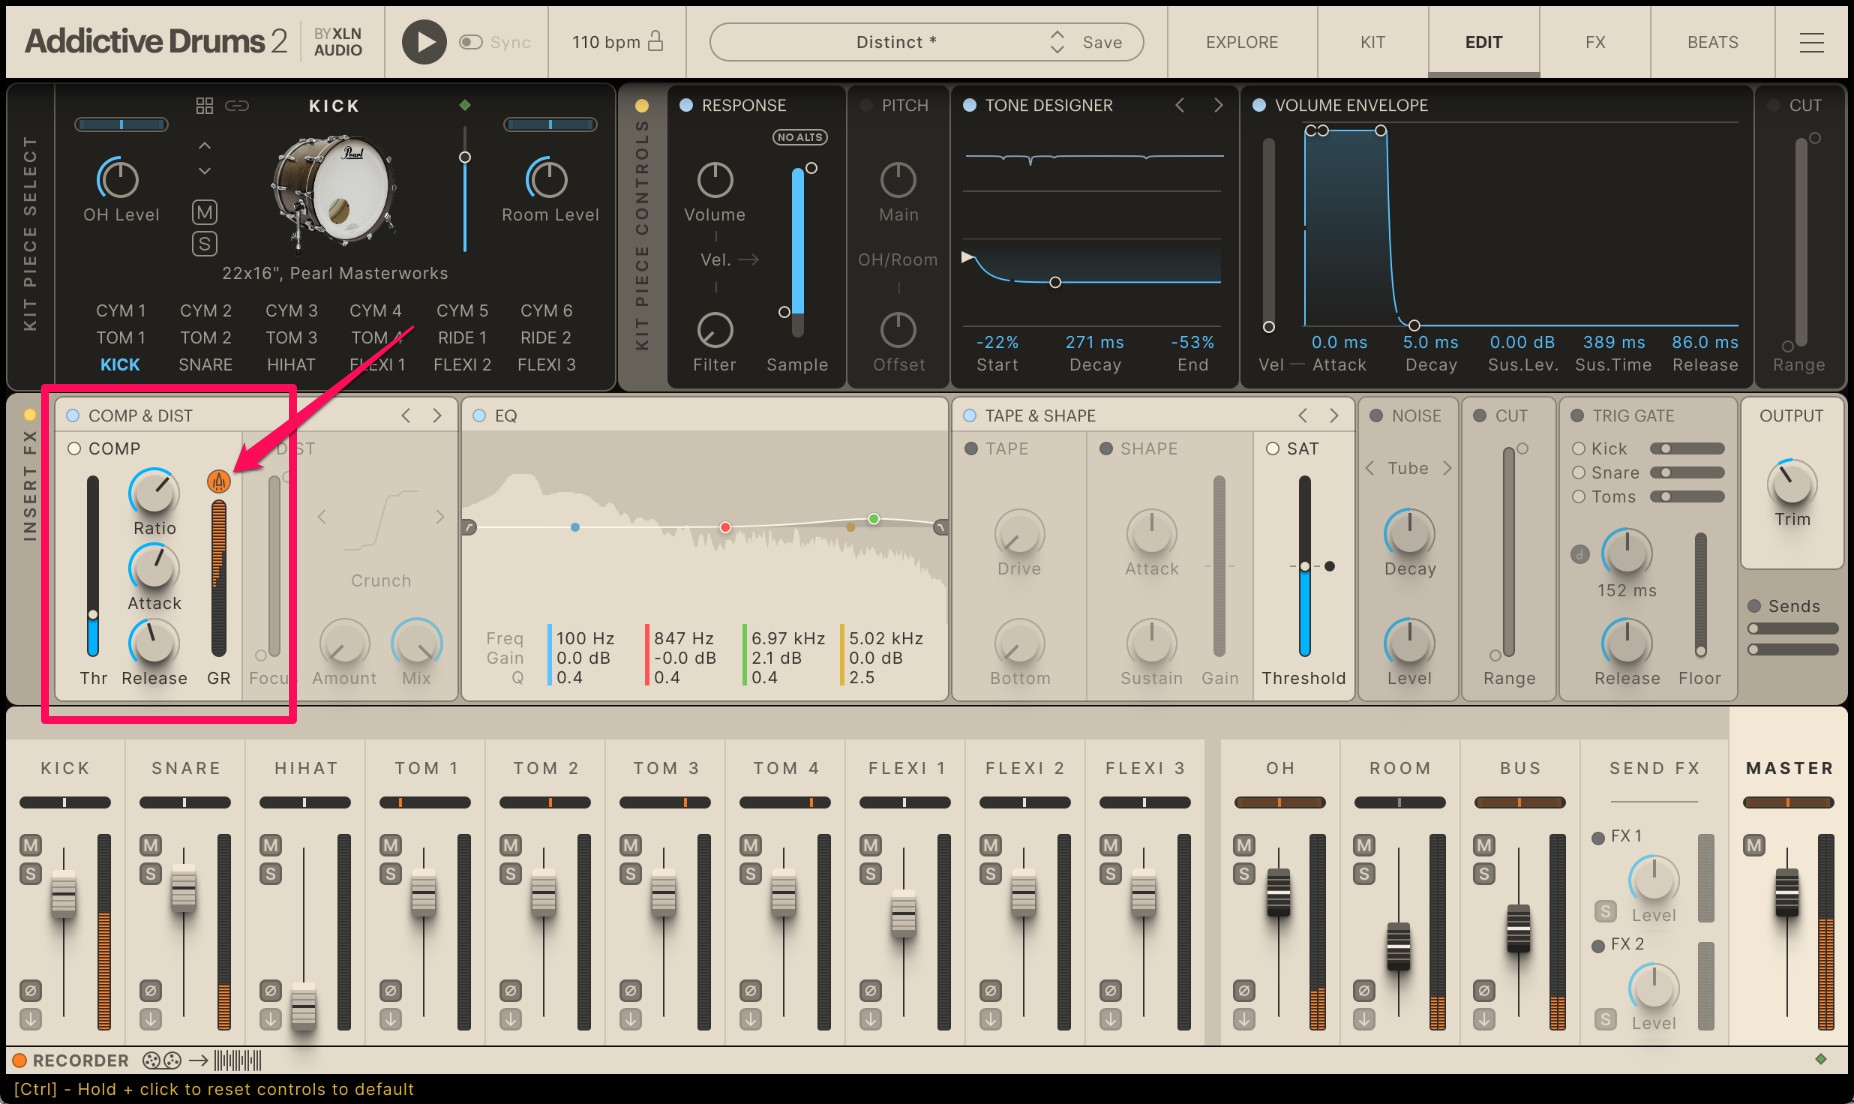Mute the kick in Kit Piece Select
Viewport: 1854px width, 1104px height.
coord(204,212)
